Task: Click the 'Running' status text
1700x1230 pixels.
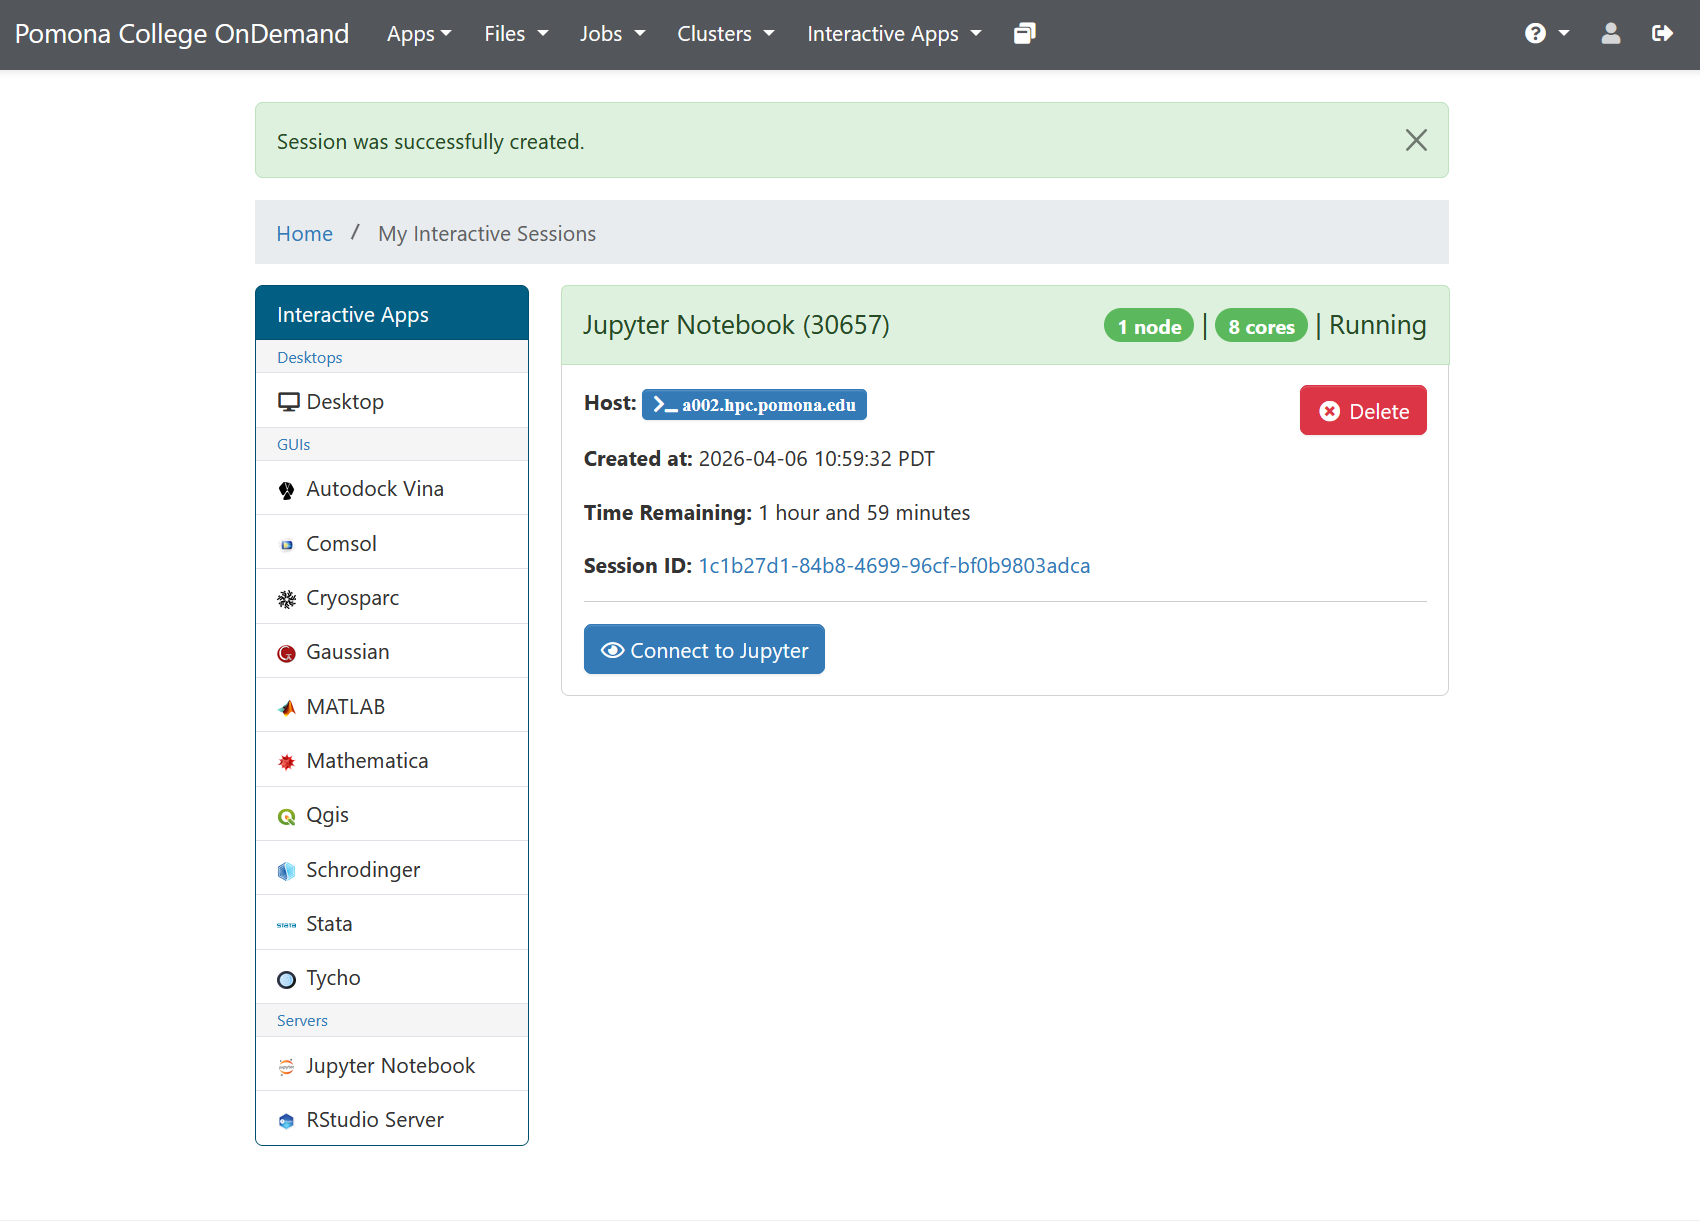Action: point(1377,325)
